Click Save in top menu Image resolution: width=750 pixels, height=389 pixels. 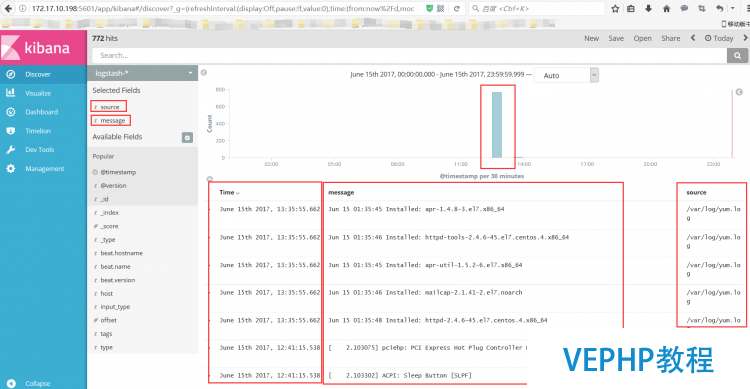coord(616,38)
